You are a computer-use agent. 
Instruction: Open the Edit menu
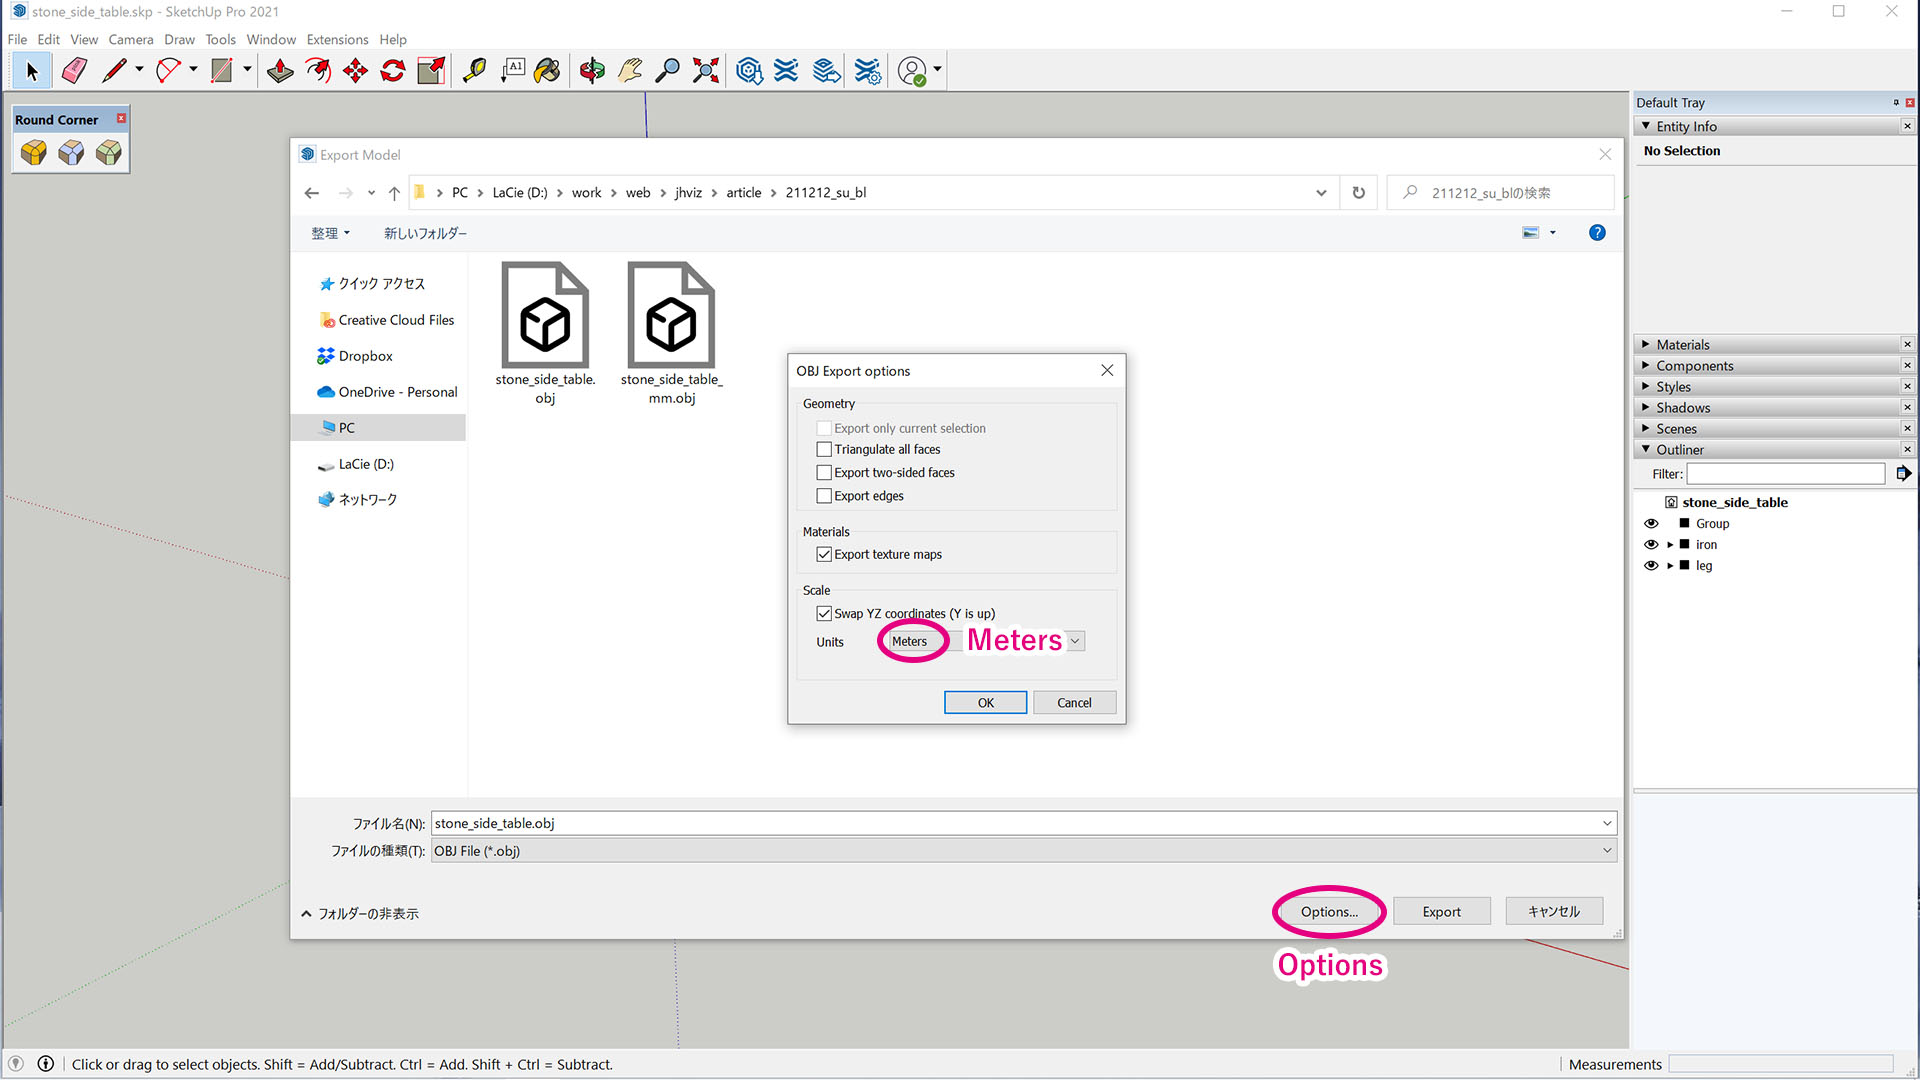click(x=49, y=40)
